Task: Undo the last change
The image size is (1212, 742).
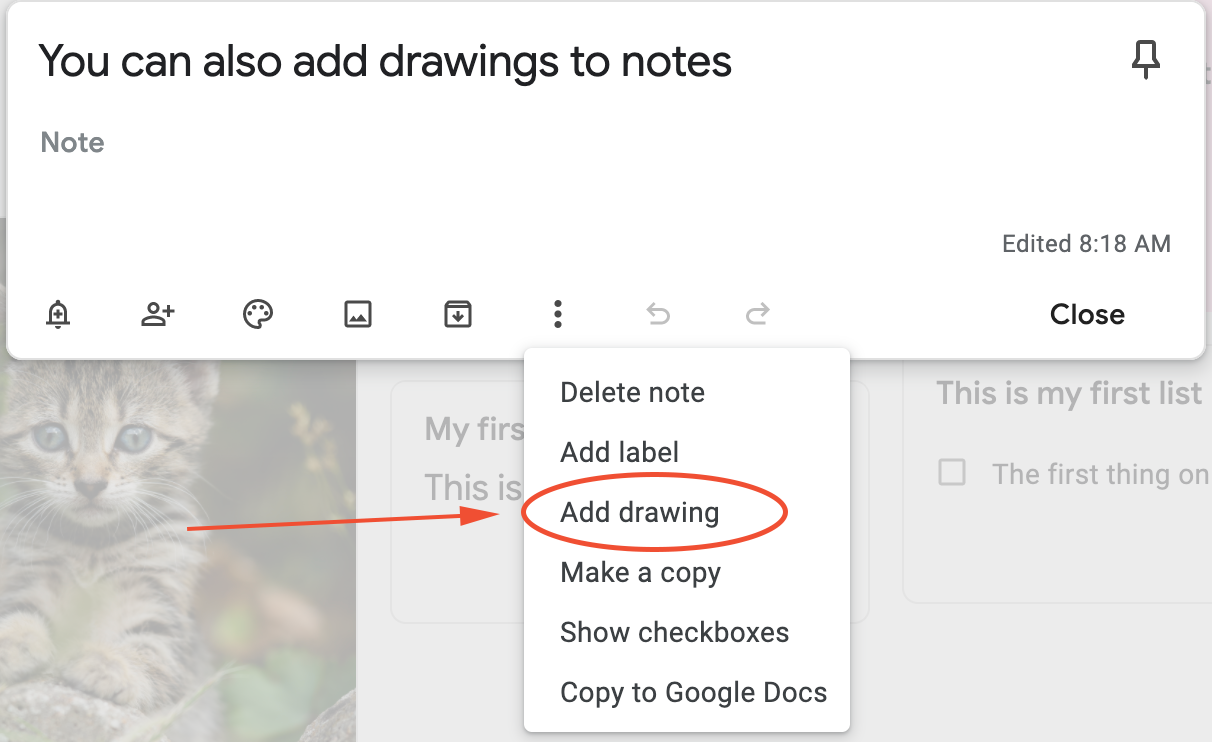Action: click(657, 314)
